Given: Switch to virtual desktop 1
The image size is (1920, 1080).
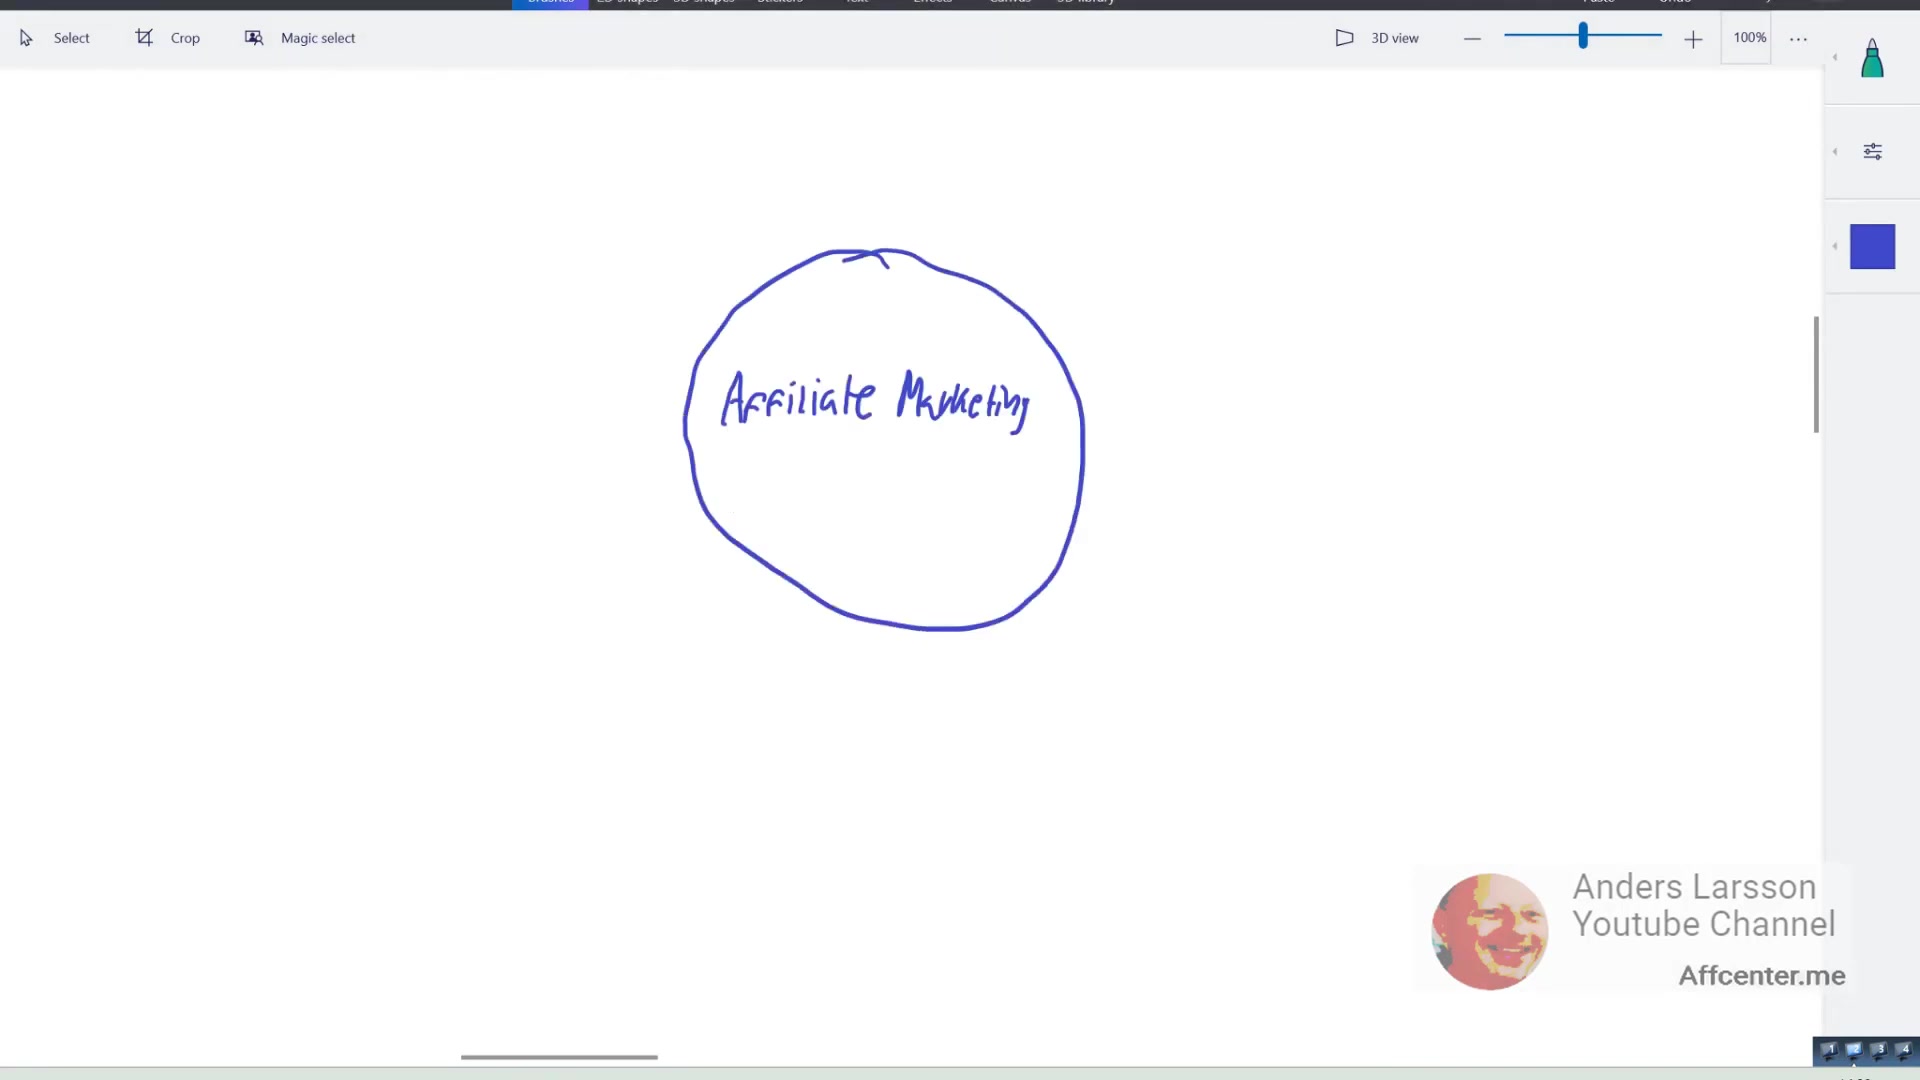Looking at the screenshot, I should pos(1830,1050).
